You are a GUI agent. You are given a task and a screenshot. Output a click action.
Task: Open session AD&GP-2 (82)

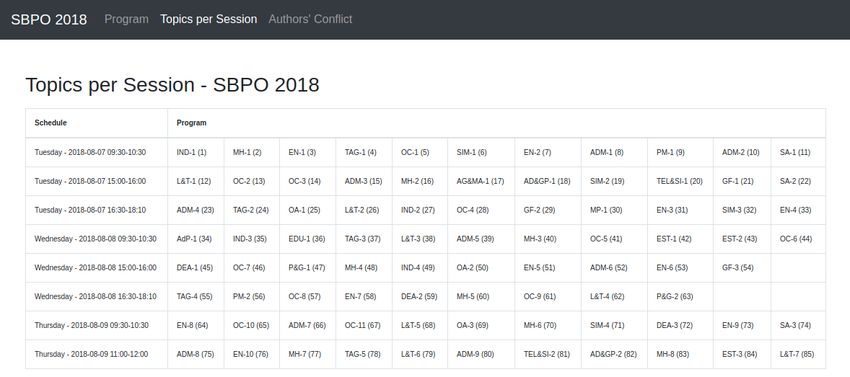pos(613,354)
